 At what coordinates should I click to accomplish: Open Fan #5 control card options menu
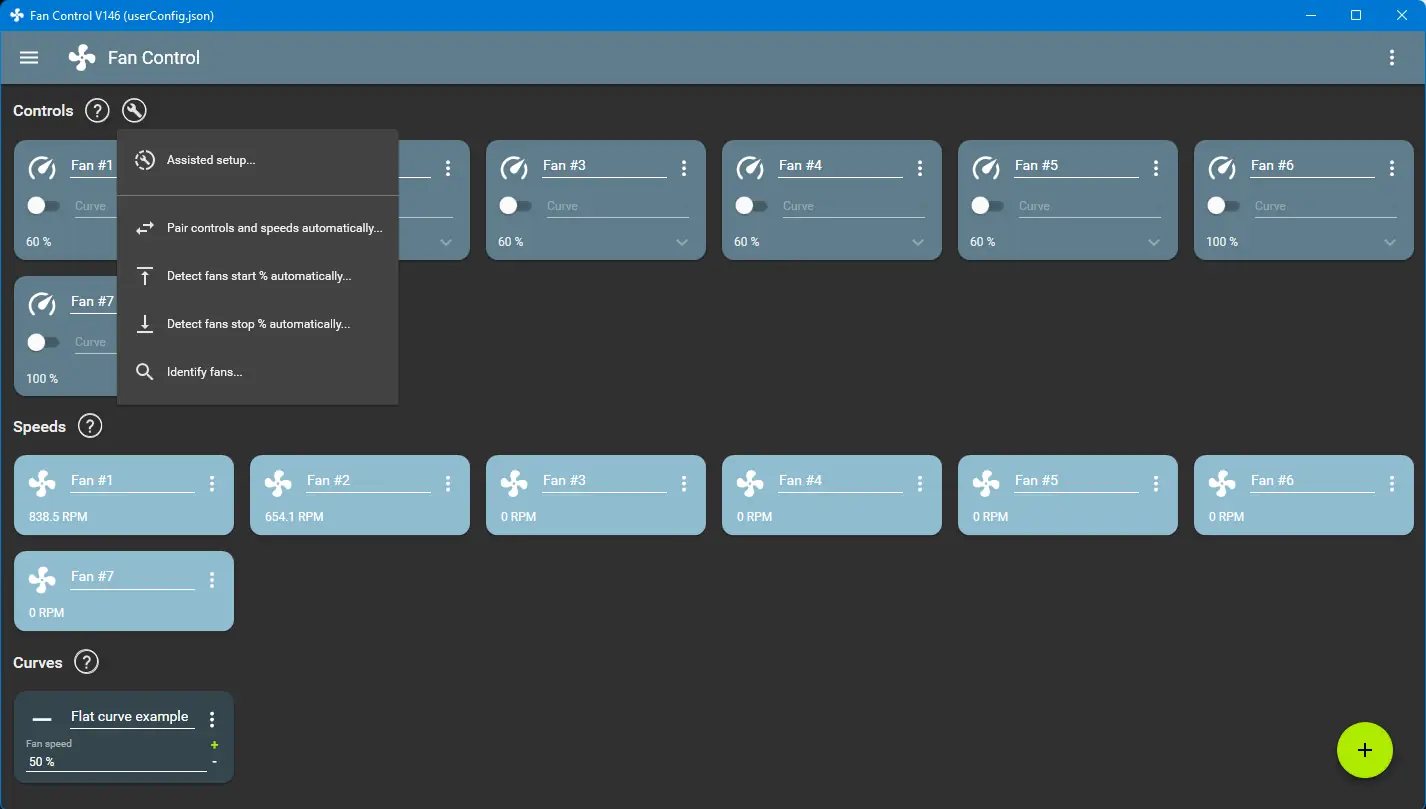click(x=1156, y=168)
